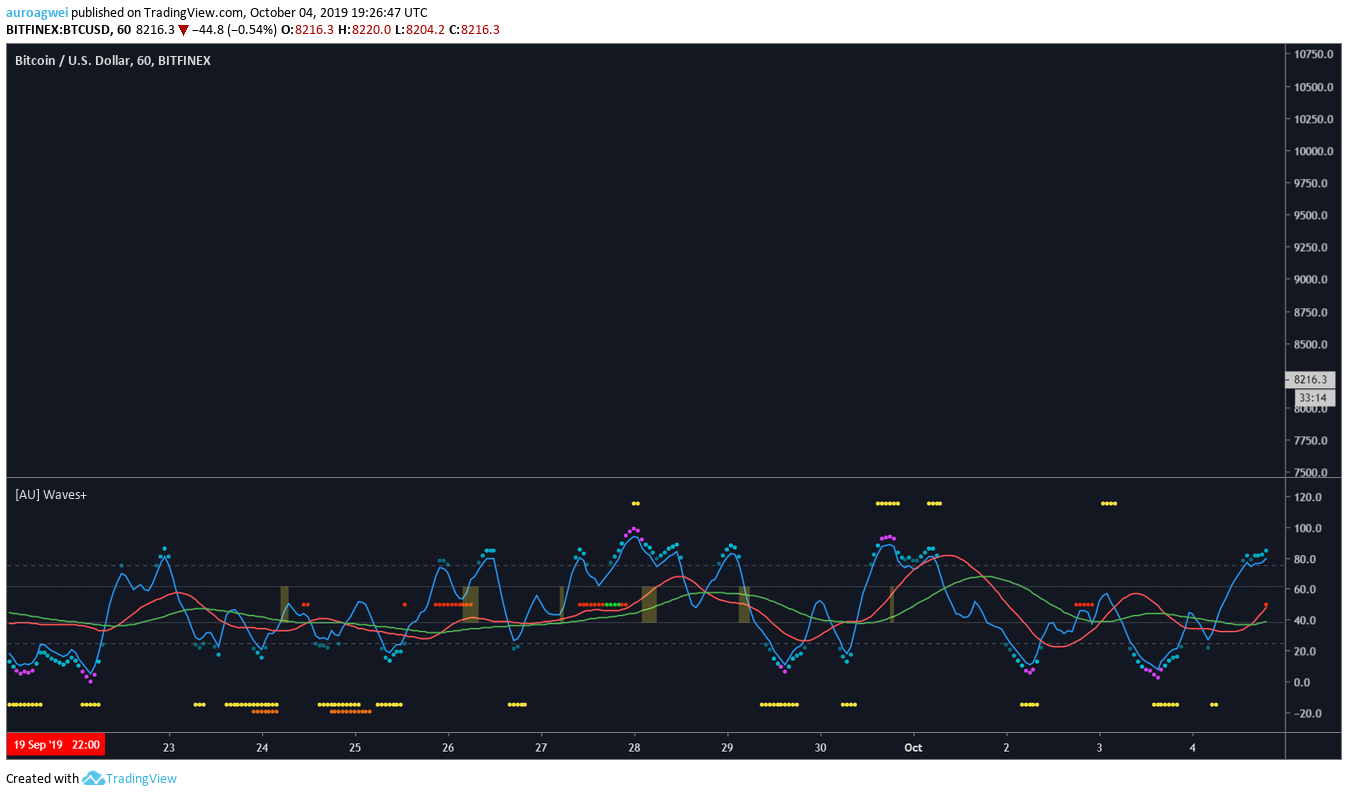Click the TradingView wordmark beside the logo
The image size is (1348, 796).
click(x=142, y=778)
